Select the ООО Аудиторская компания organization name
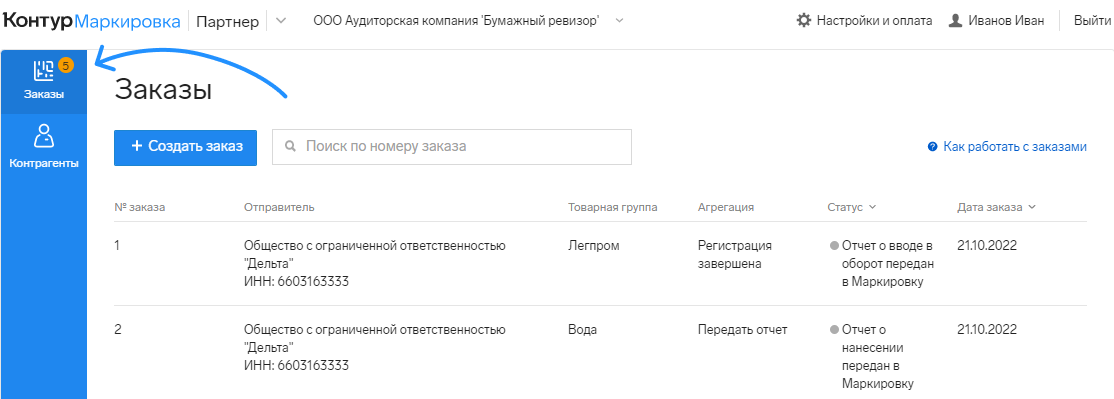 click(x=456, y=21)
